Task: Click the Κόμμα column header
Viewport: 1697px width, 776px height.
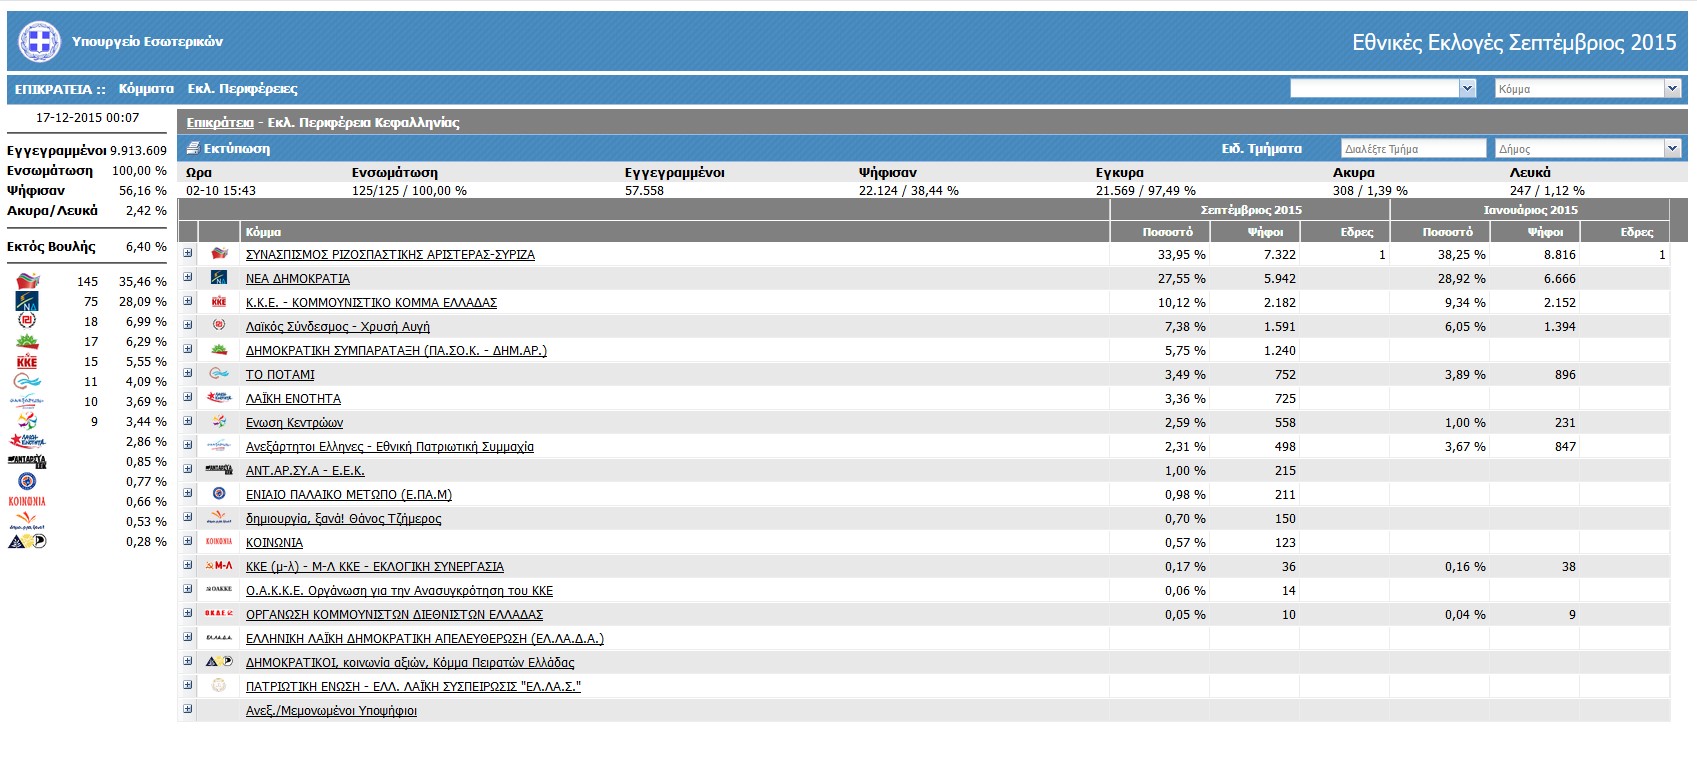Action: coord(263,232)
